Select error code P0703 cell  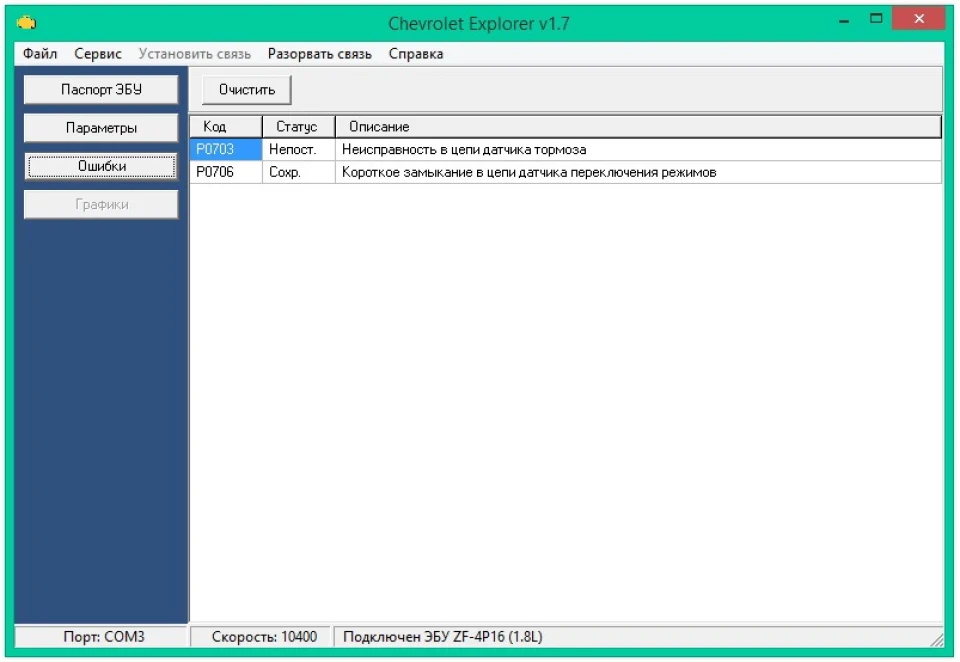(x=226, y=149)
